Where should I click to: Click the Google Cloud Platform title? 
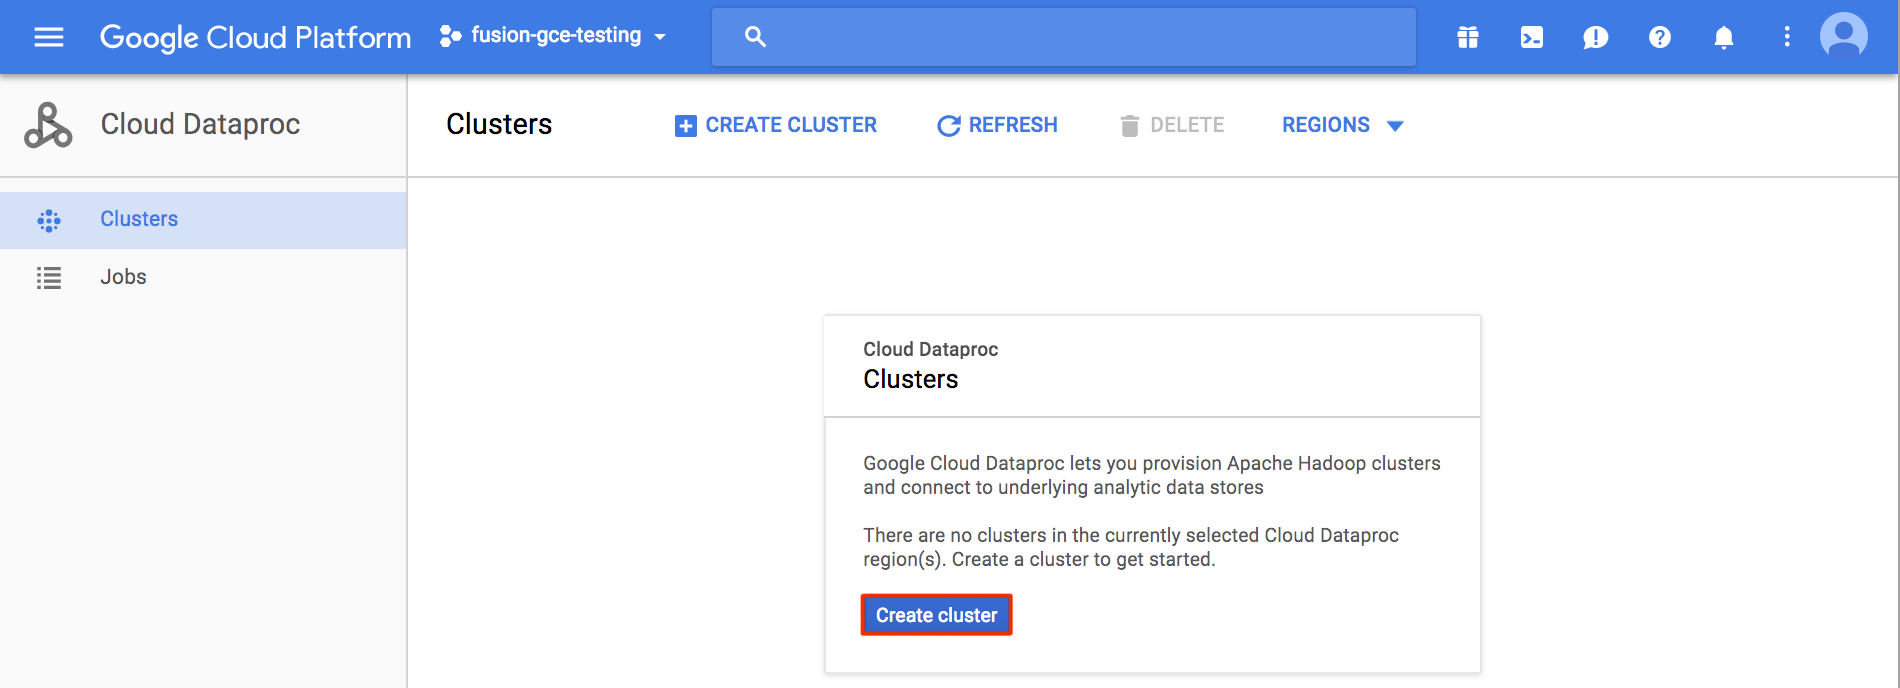coord(255,37)
